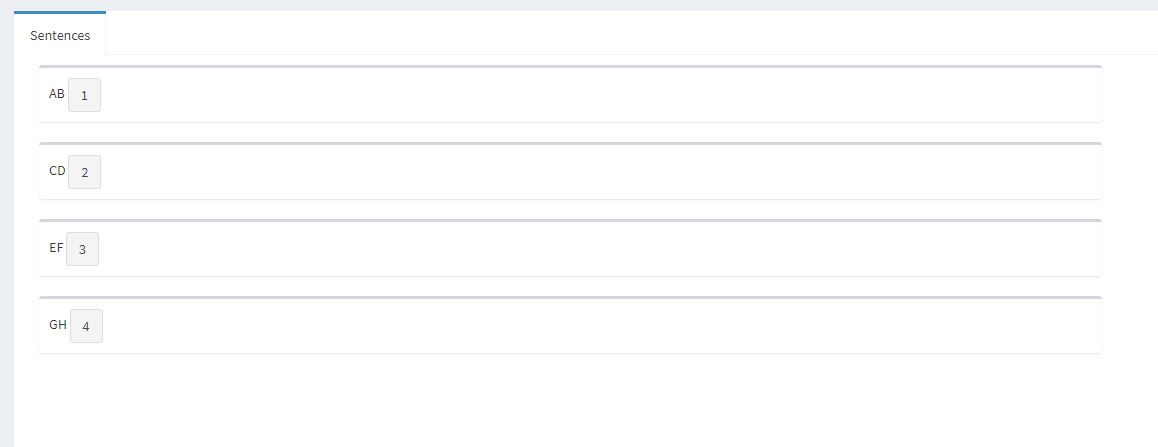Image resolution: width=1158 pixels, height=447 pixels.
Task: Select the CD sentence label
Action: [57, 171]
